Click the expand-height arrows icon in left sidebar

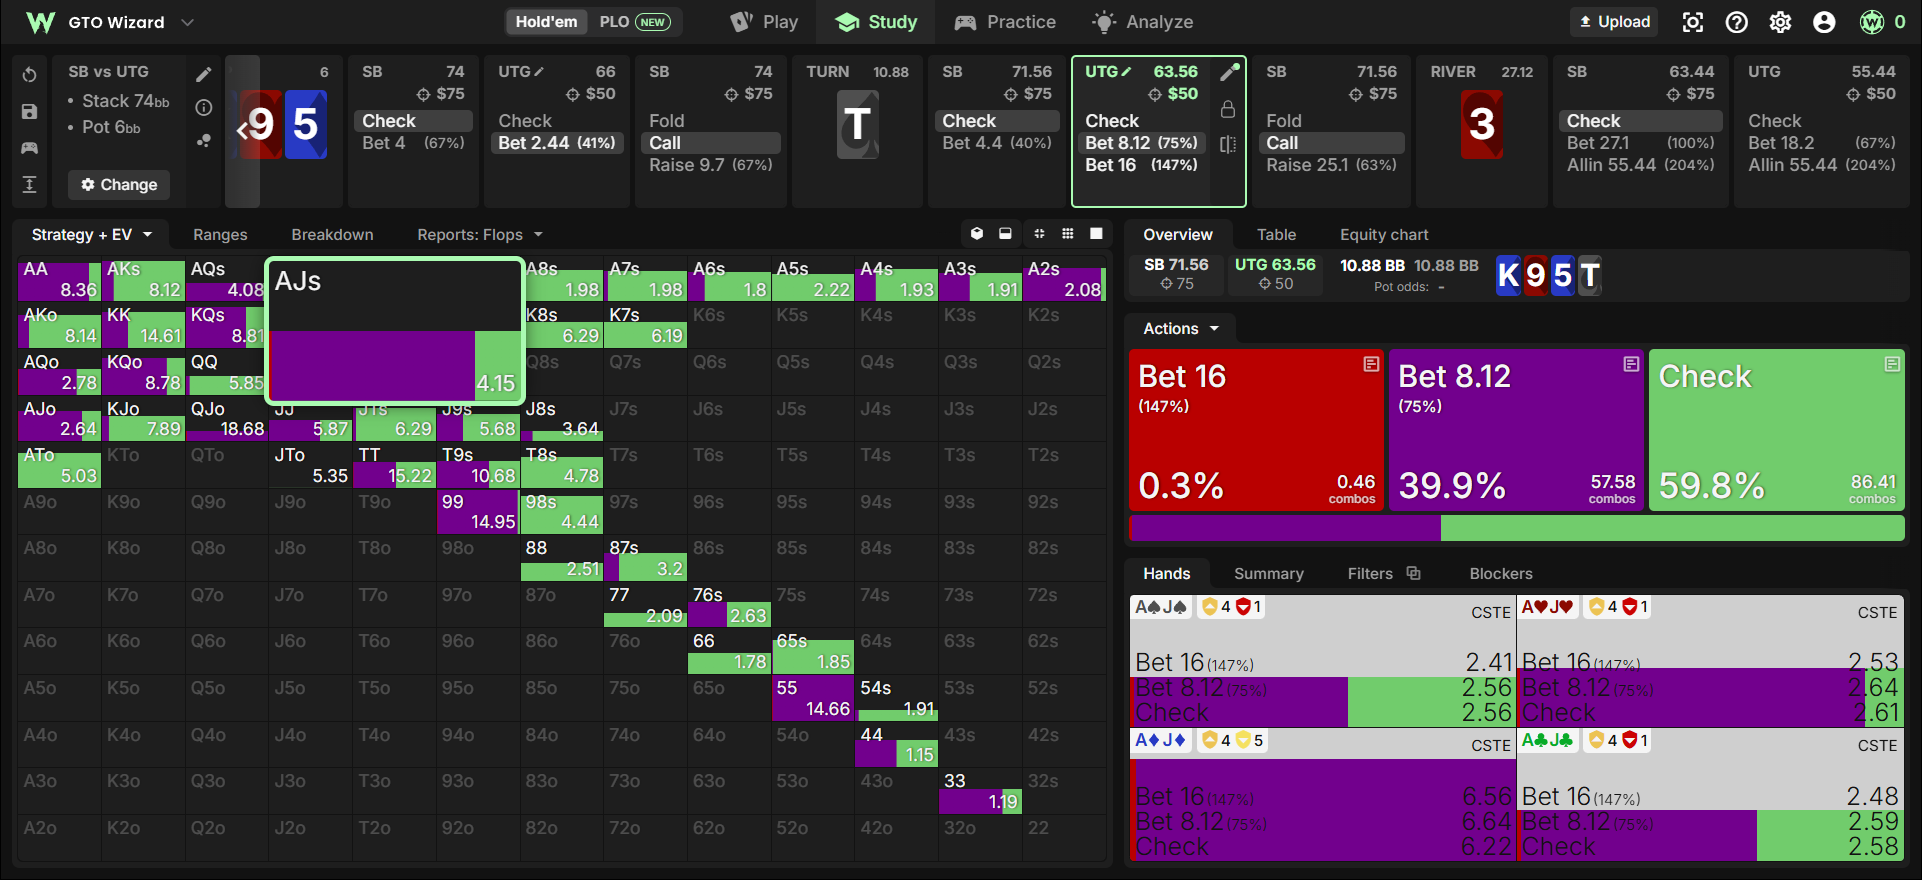29,184
